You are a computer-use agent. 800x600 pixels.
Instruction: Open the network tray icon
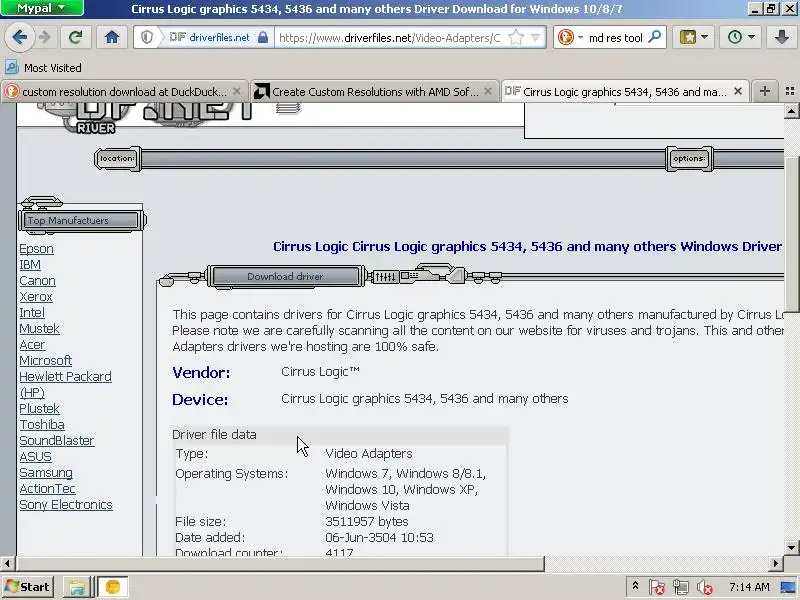tap(681, 587)
